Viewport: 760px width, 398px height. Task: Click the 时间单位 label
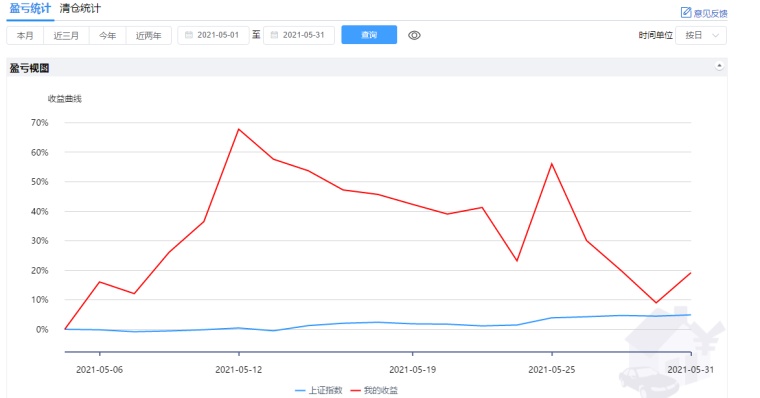pyautogui.click(x=655, y=35)
